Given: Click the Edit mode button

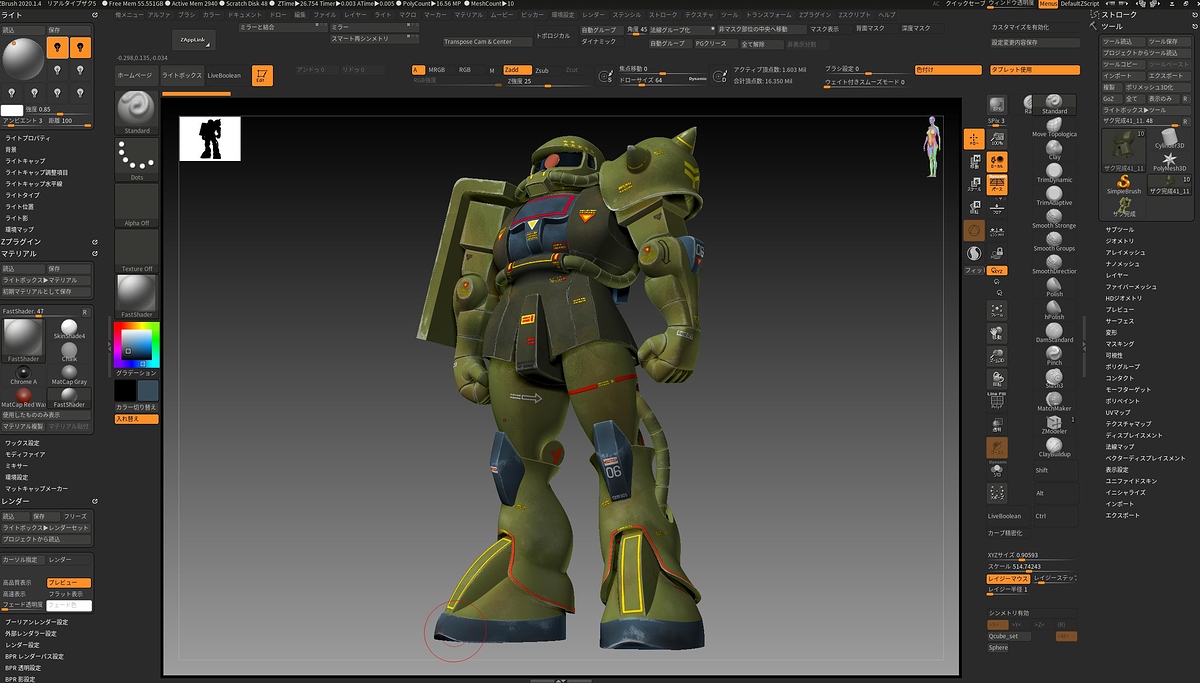Looking at the screenshot, I should tap(263, 75).
